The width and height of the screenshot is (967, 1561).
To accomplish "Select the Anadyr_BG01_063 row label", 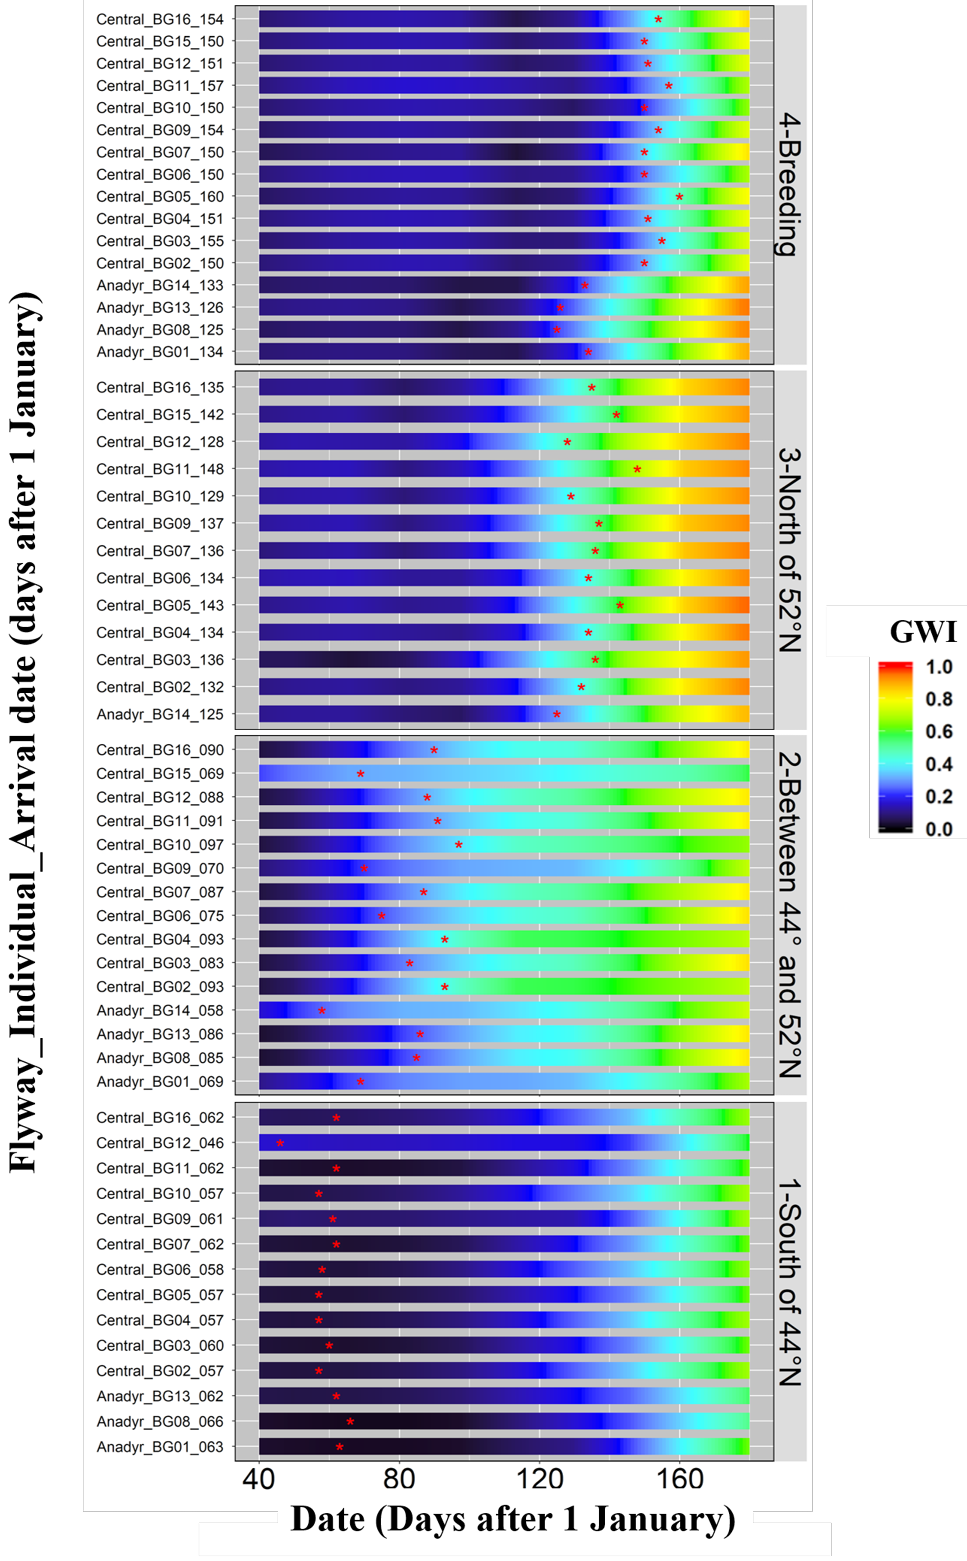I will tap(160, 1447).
